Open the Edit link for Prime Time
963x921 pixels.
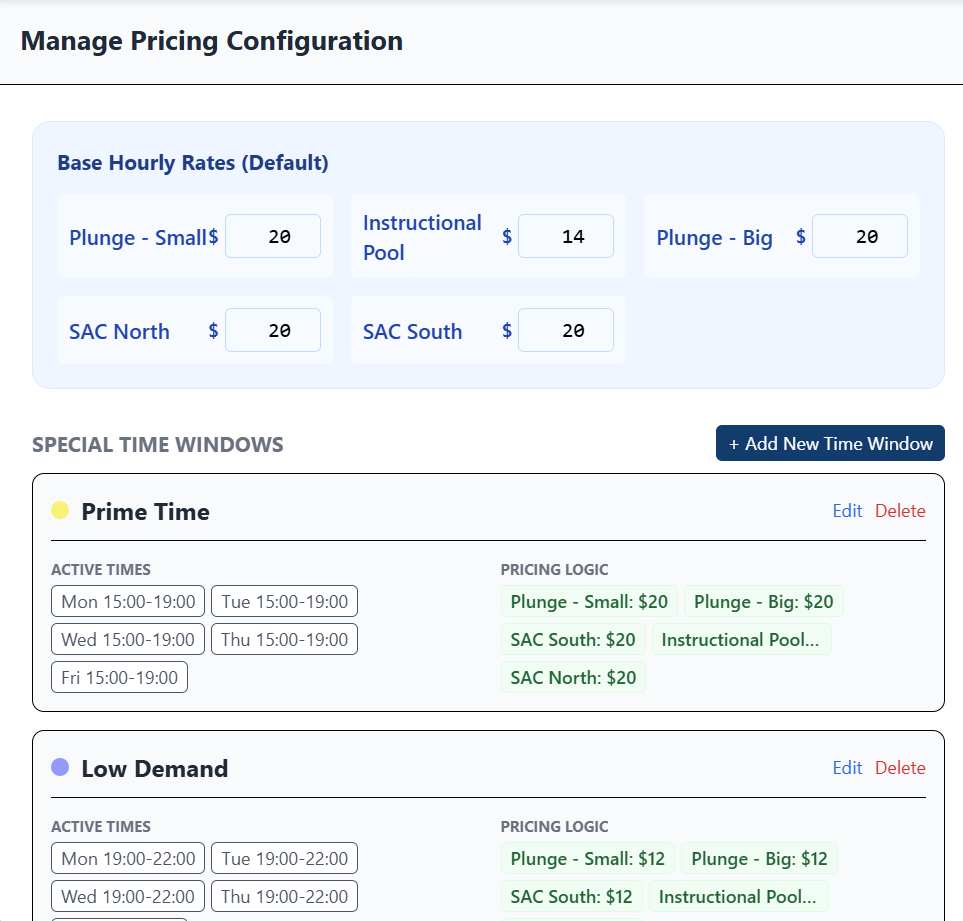[847, 511]
